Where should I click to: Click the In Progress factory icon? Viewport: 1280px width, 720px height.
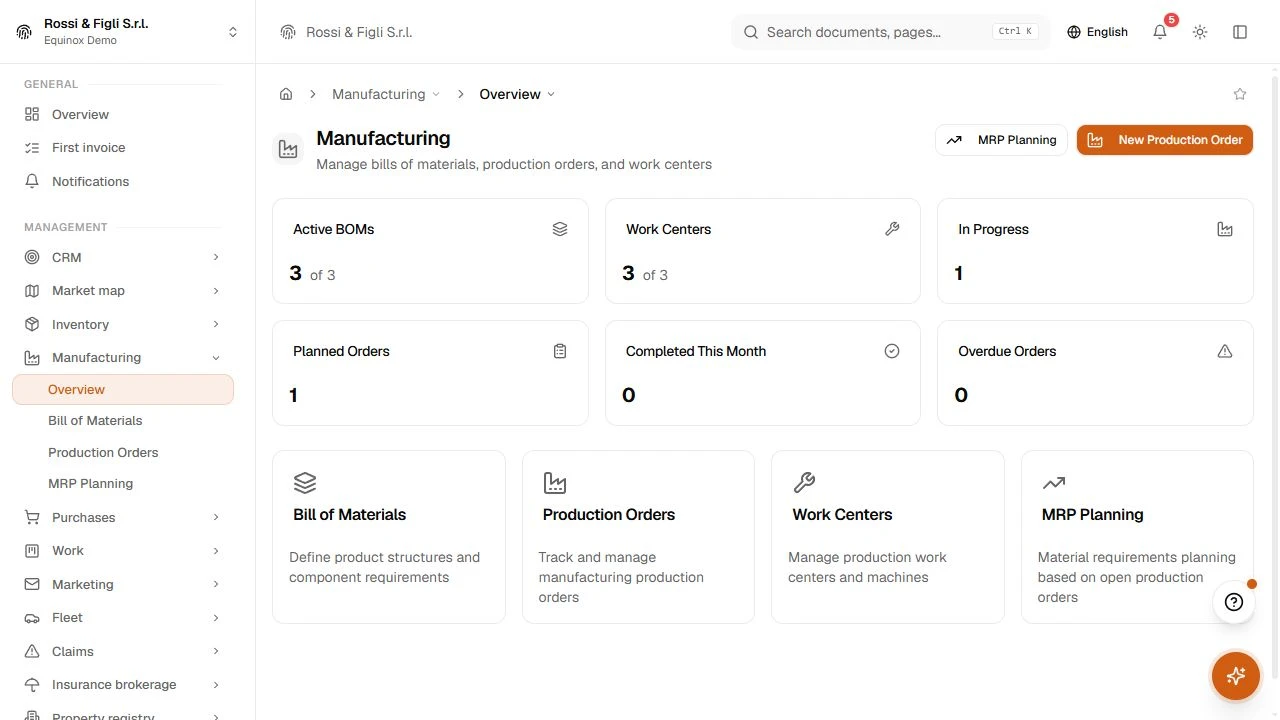point(1225,229)
